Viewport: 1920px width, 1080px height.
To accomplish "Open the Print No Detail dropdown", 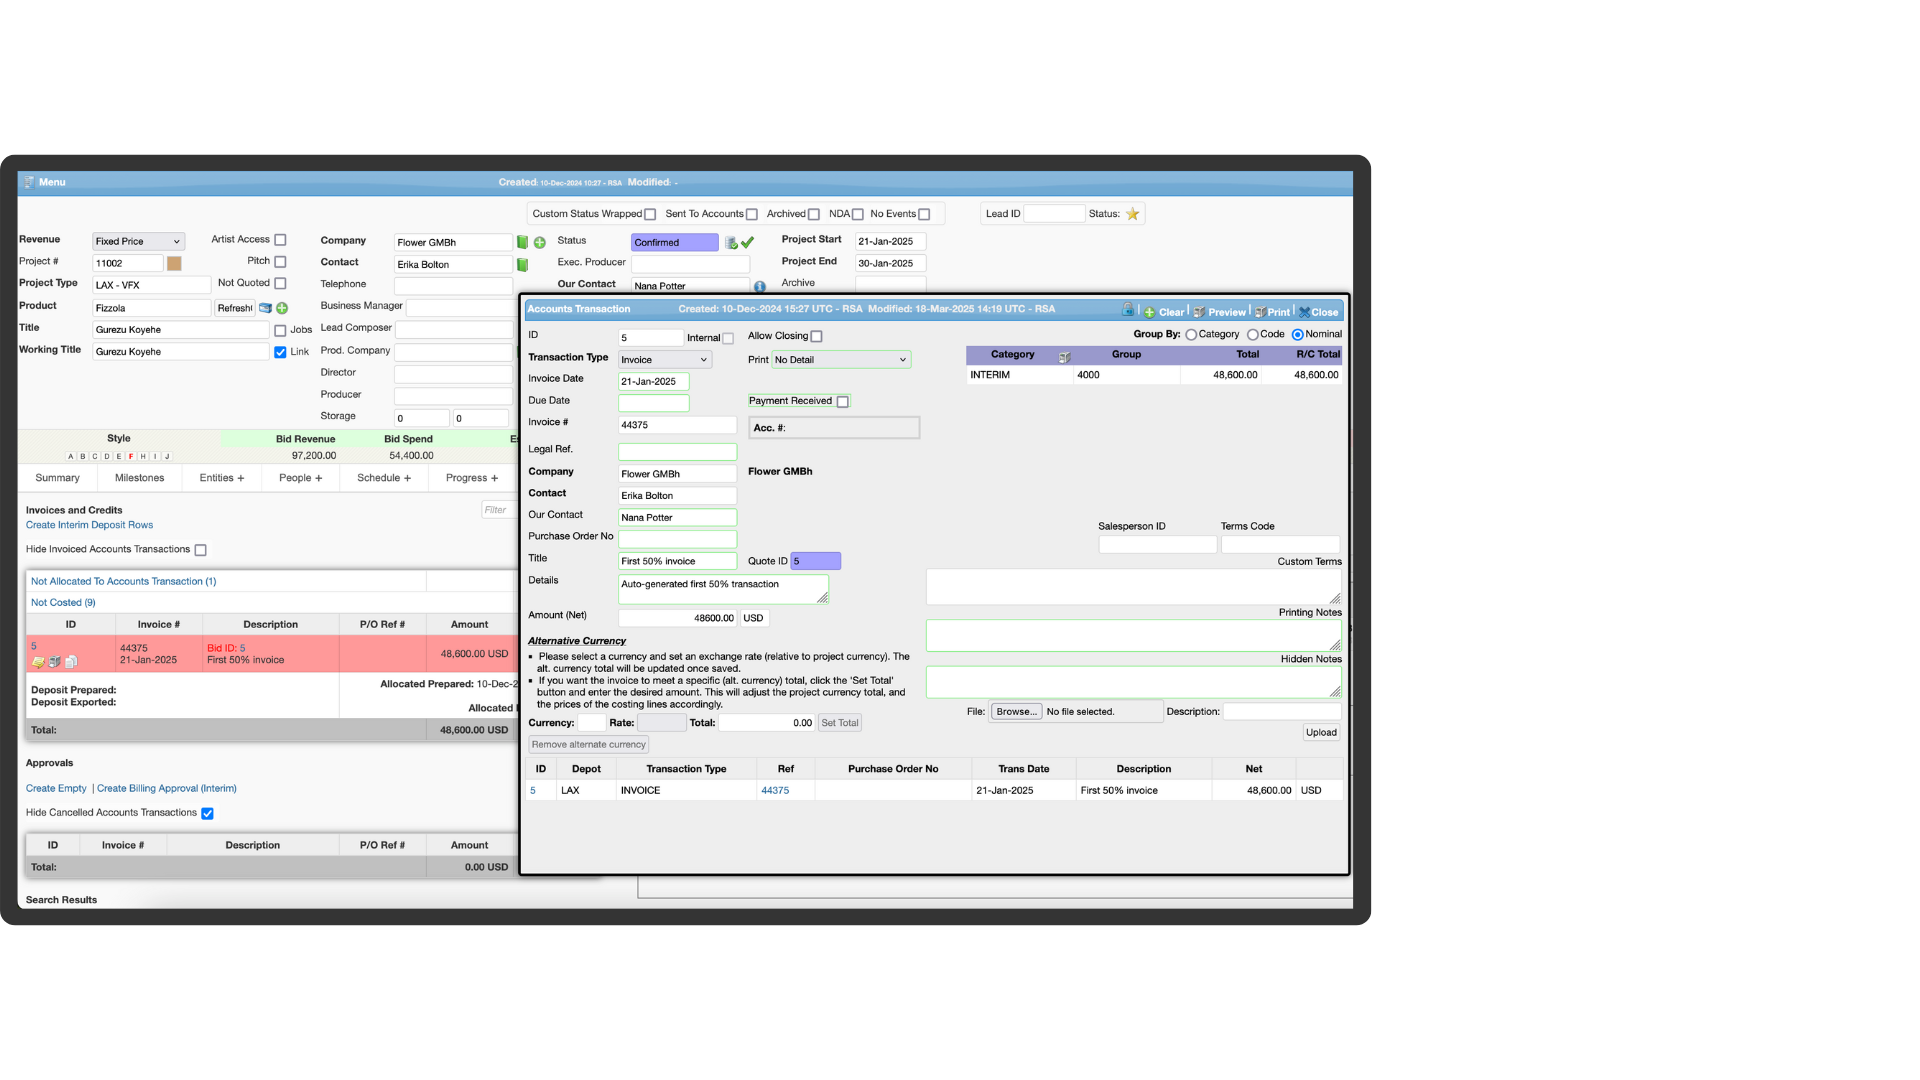I will (x=840, y=360).
